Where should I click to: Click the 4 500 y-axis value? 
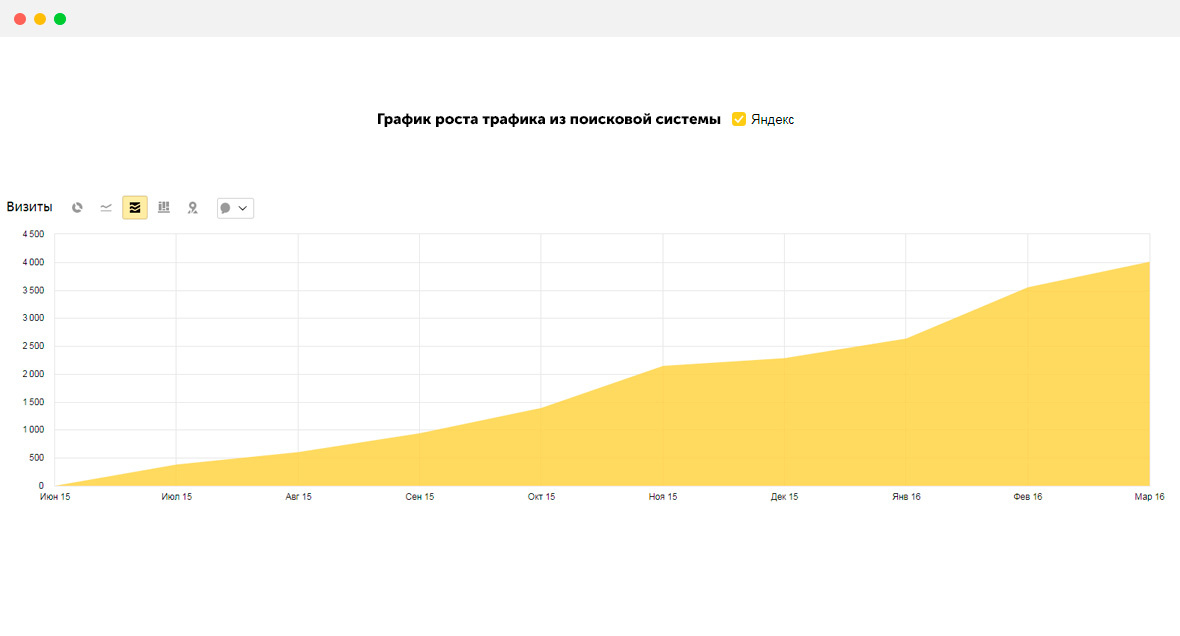tap(33, 234)
